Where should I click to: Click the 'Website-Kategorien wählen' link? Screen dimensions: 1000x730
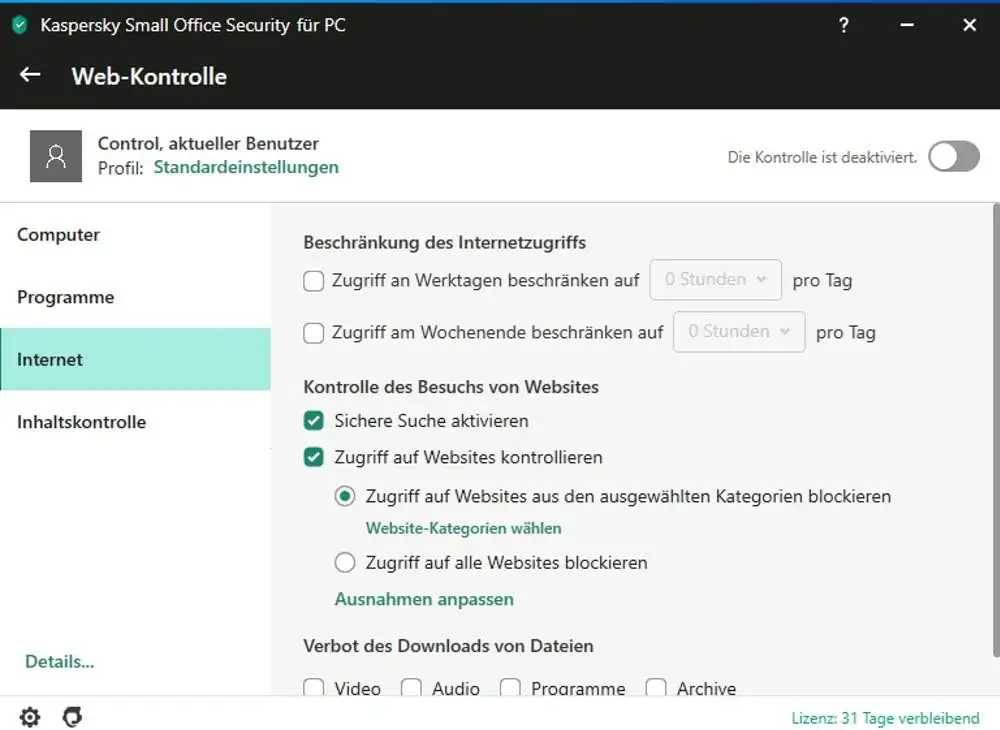tap(463, 528)
